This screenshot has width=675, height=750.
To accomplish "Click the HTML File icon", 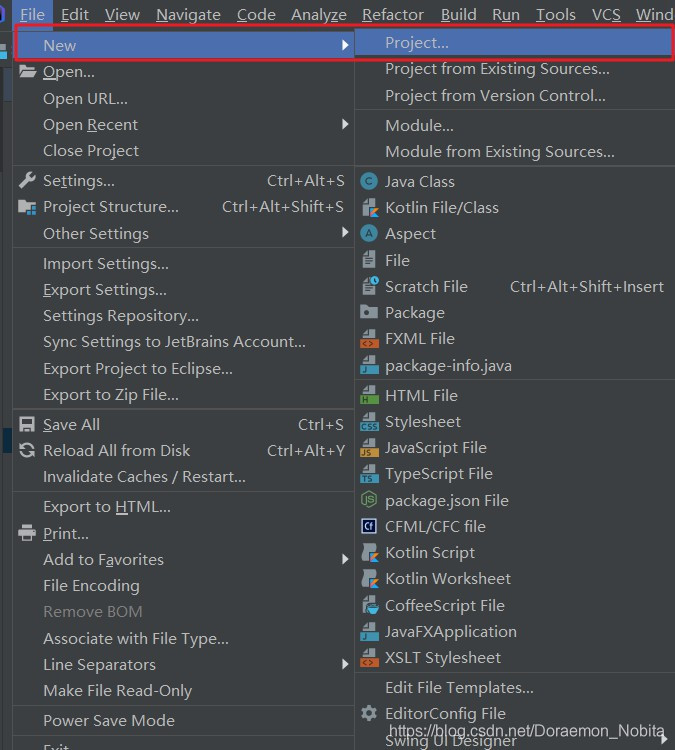I will tap(369, 396).
